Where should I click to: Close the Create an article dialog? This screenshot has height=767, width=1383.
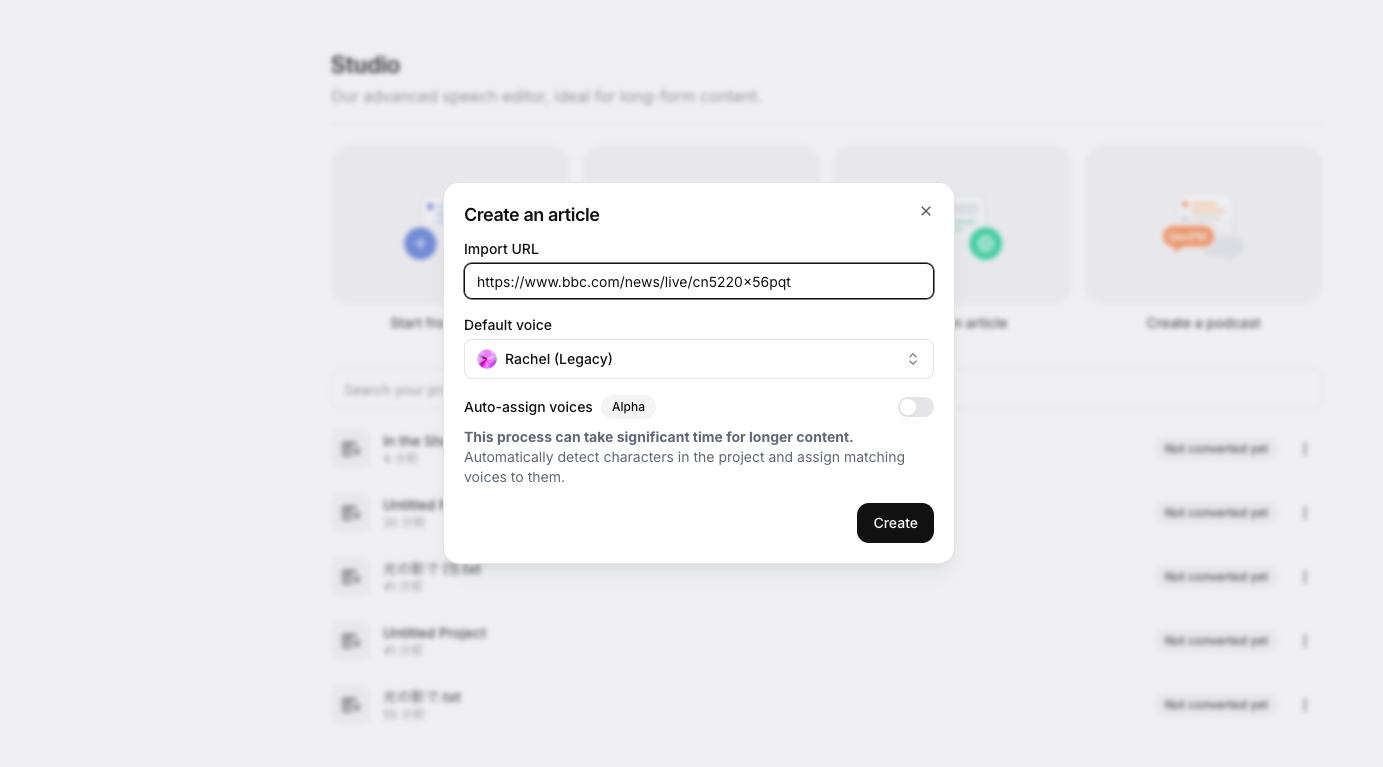click(x=926, y=211)
